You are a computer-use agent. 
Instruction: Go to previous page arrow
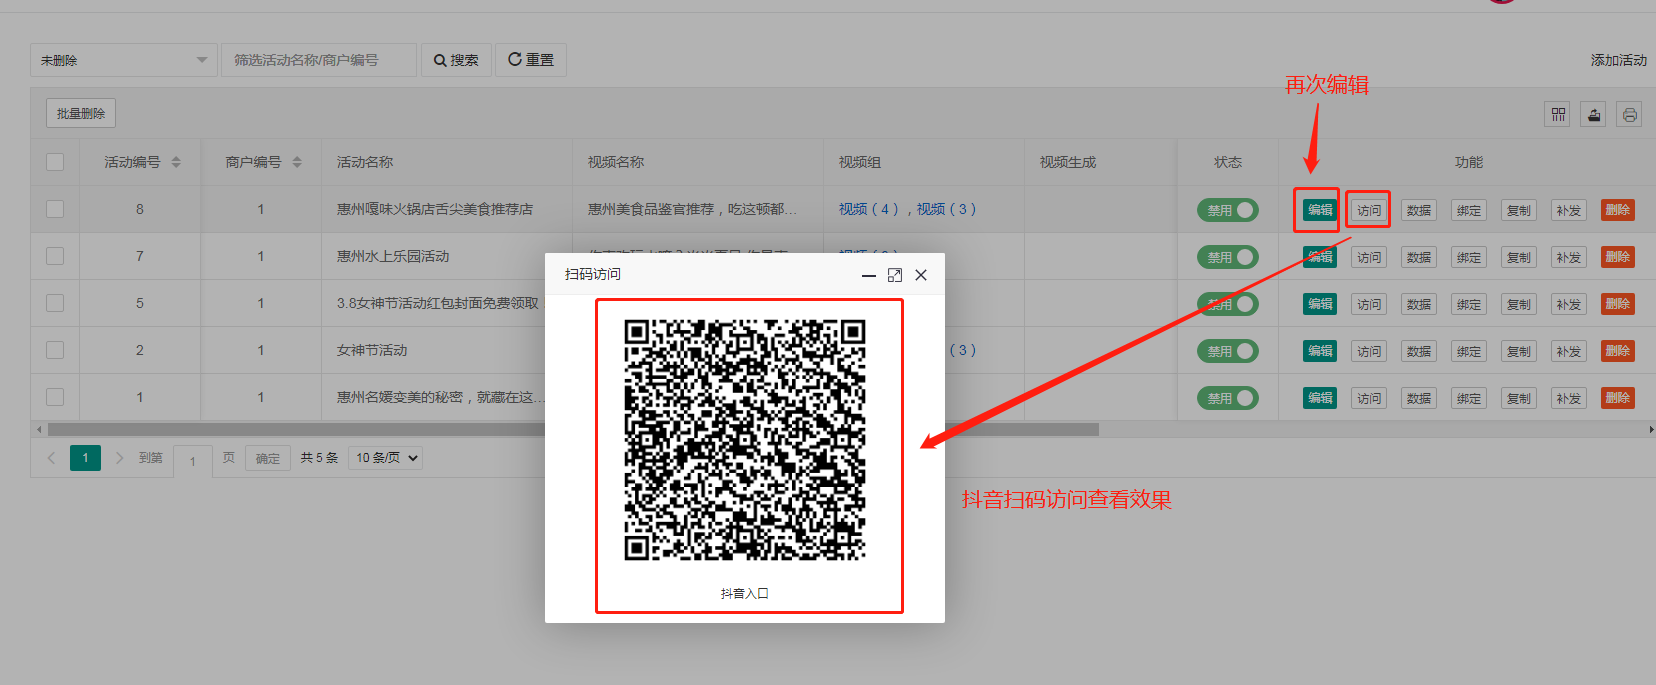click(51, 458)
